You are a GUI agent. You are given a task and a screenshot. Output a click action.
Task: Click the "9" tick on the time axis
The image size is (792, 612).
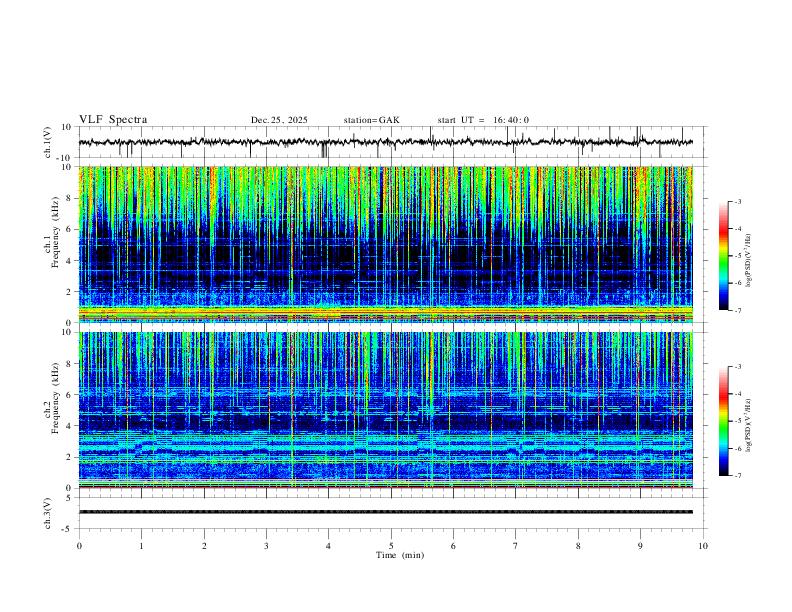point(640,546)
